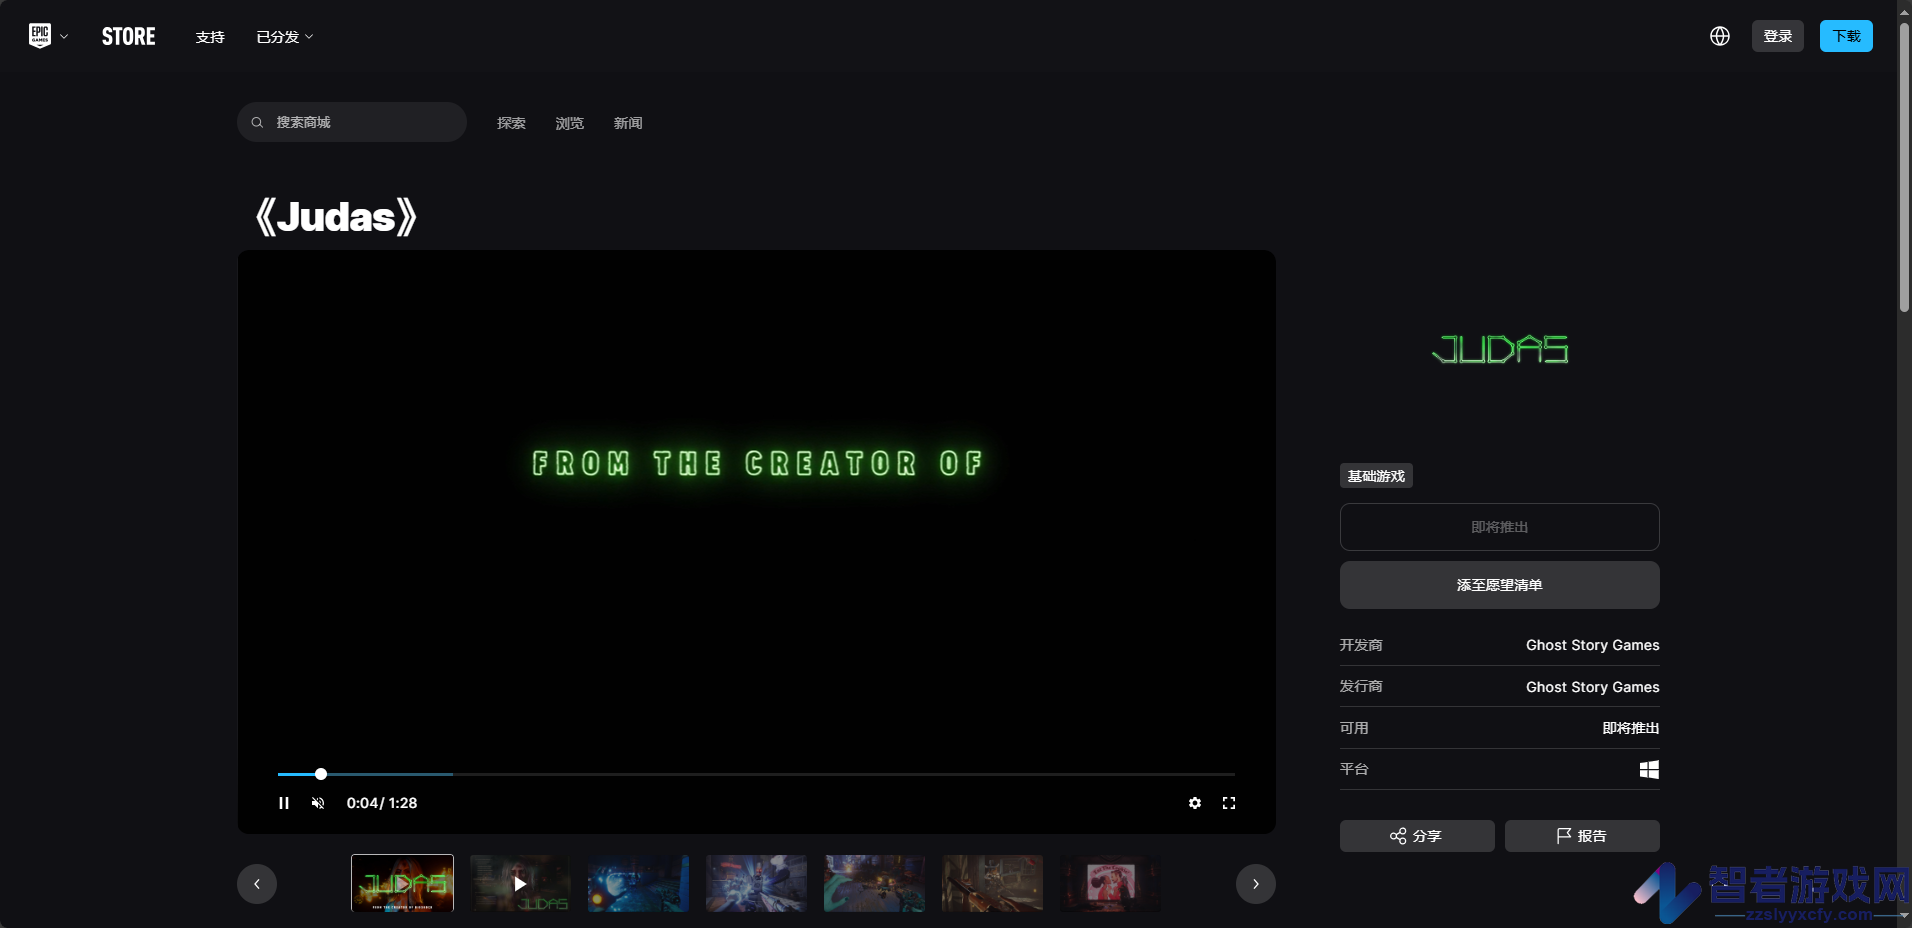Open developer Ghost Story Games link
This screenshot has width=1912, height=928.
click(x=1592, y=645)
